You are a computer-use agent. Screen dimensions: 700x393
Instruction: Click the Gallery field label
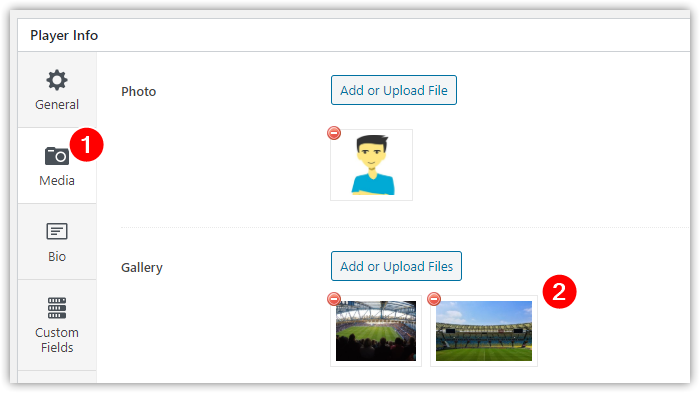[142, 268]
